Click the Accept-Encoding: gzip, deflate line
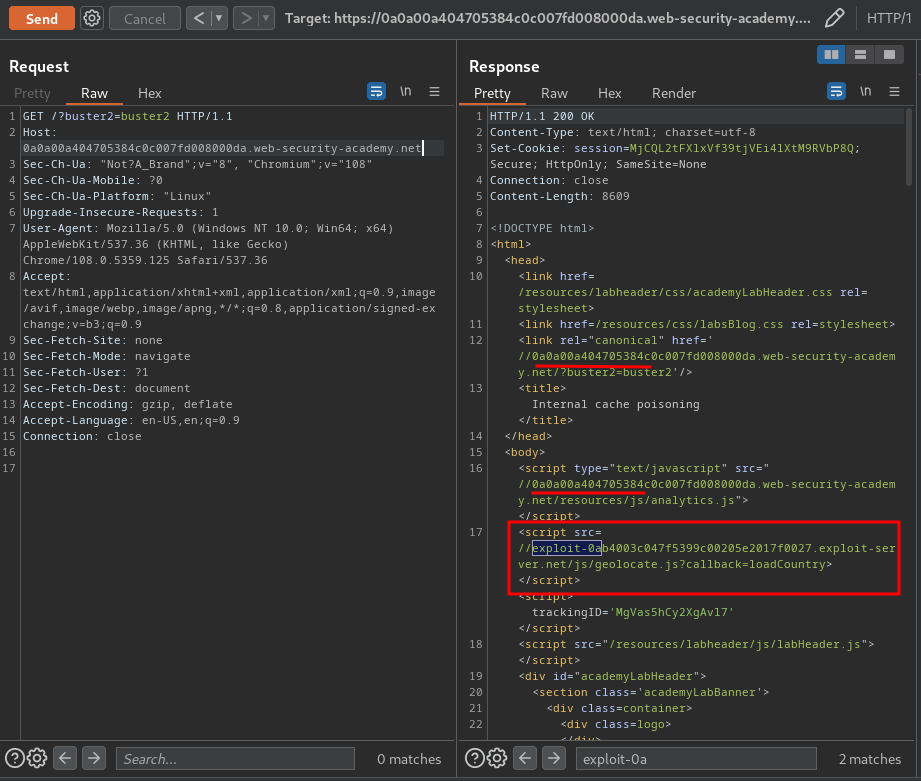921x781 pixels. (x=127, y=404)
